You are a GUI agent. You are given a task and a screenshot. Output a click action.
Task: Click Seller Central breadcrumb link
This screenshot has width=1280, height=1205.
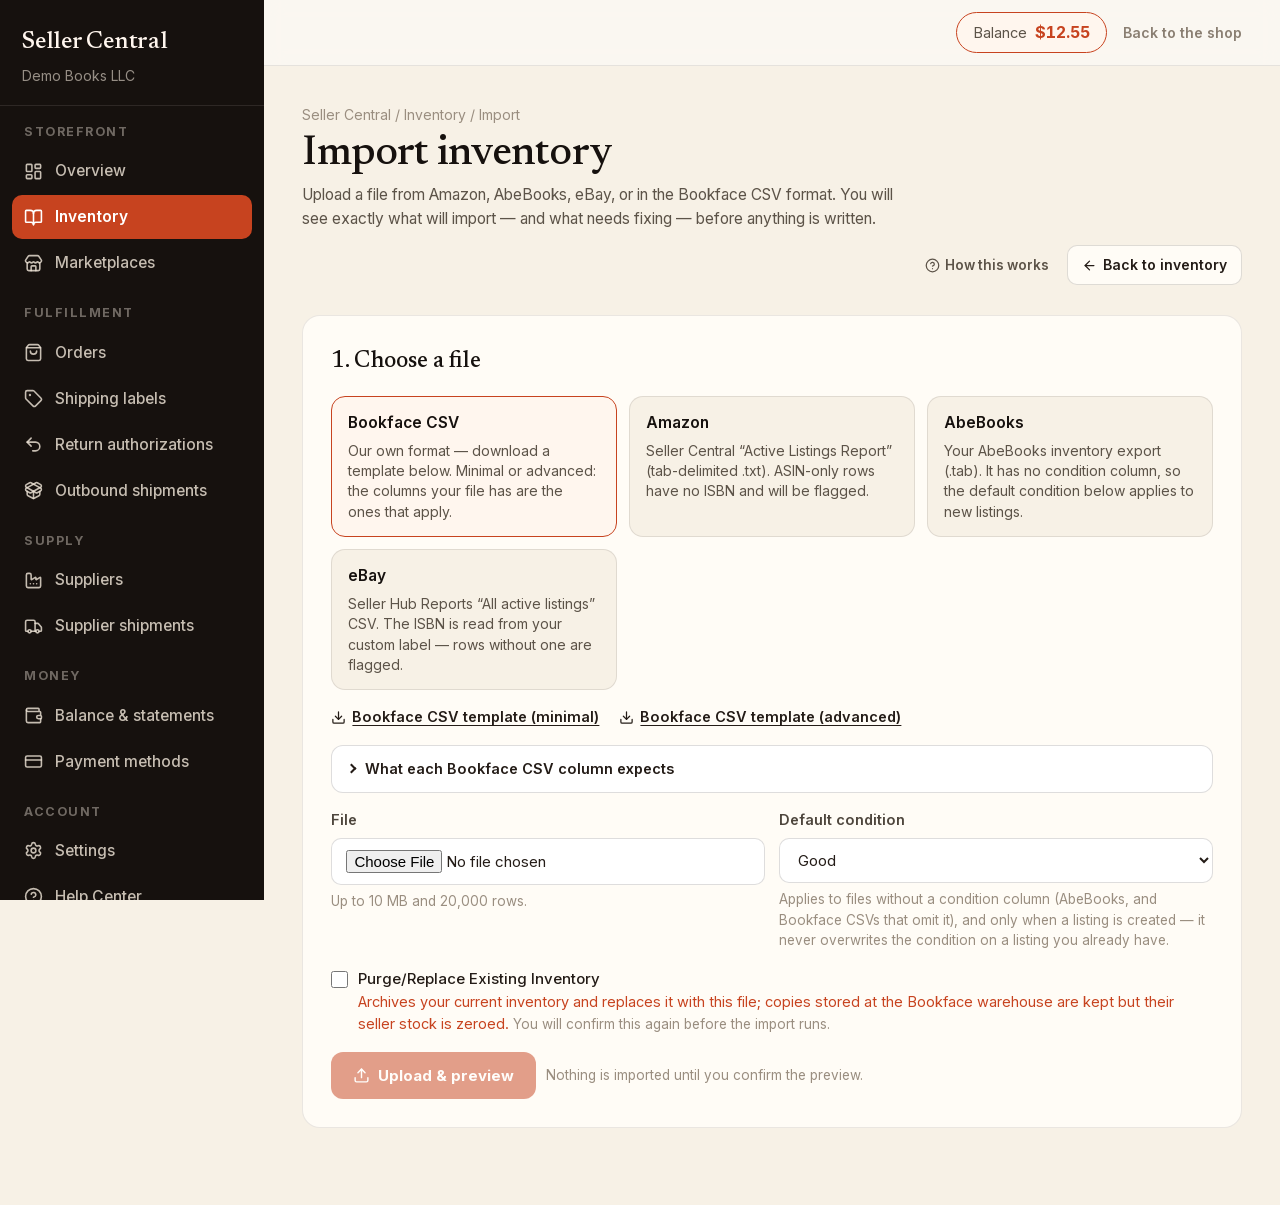346,115
